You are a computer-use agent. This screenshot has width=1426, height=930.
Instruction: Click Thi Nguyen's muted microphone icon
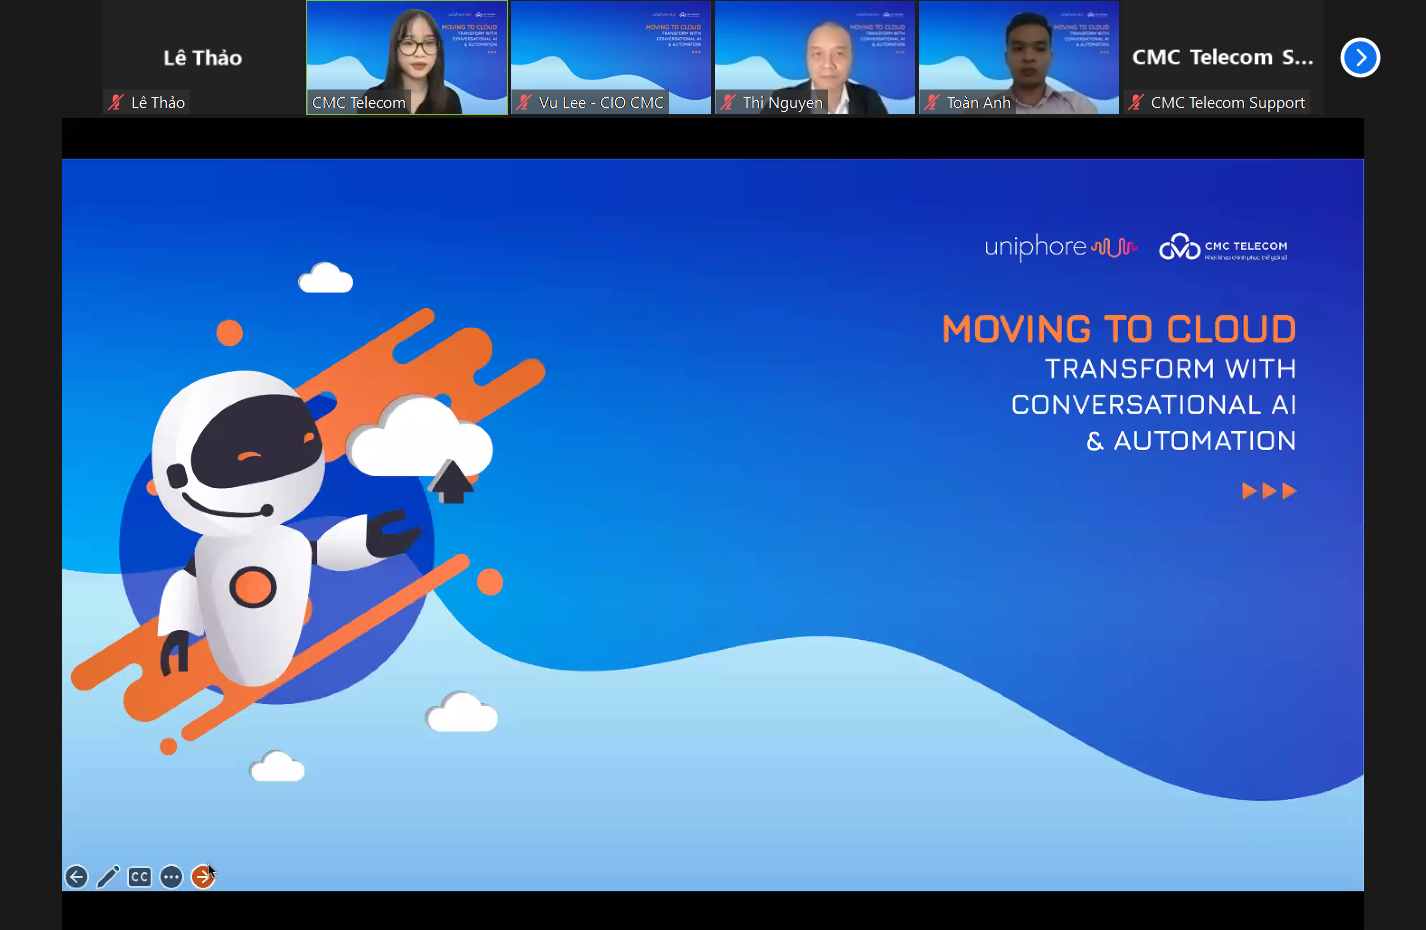[x=728, y=102]
